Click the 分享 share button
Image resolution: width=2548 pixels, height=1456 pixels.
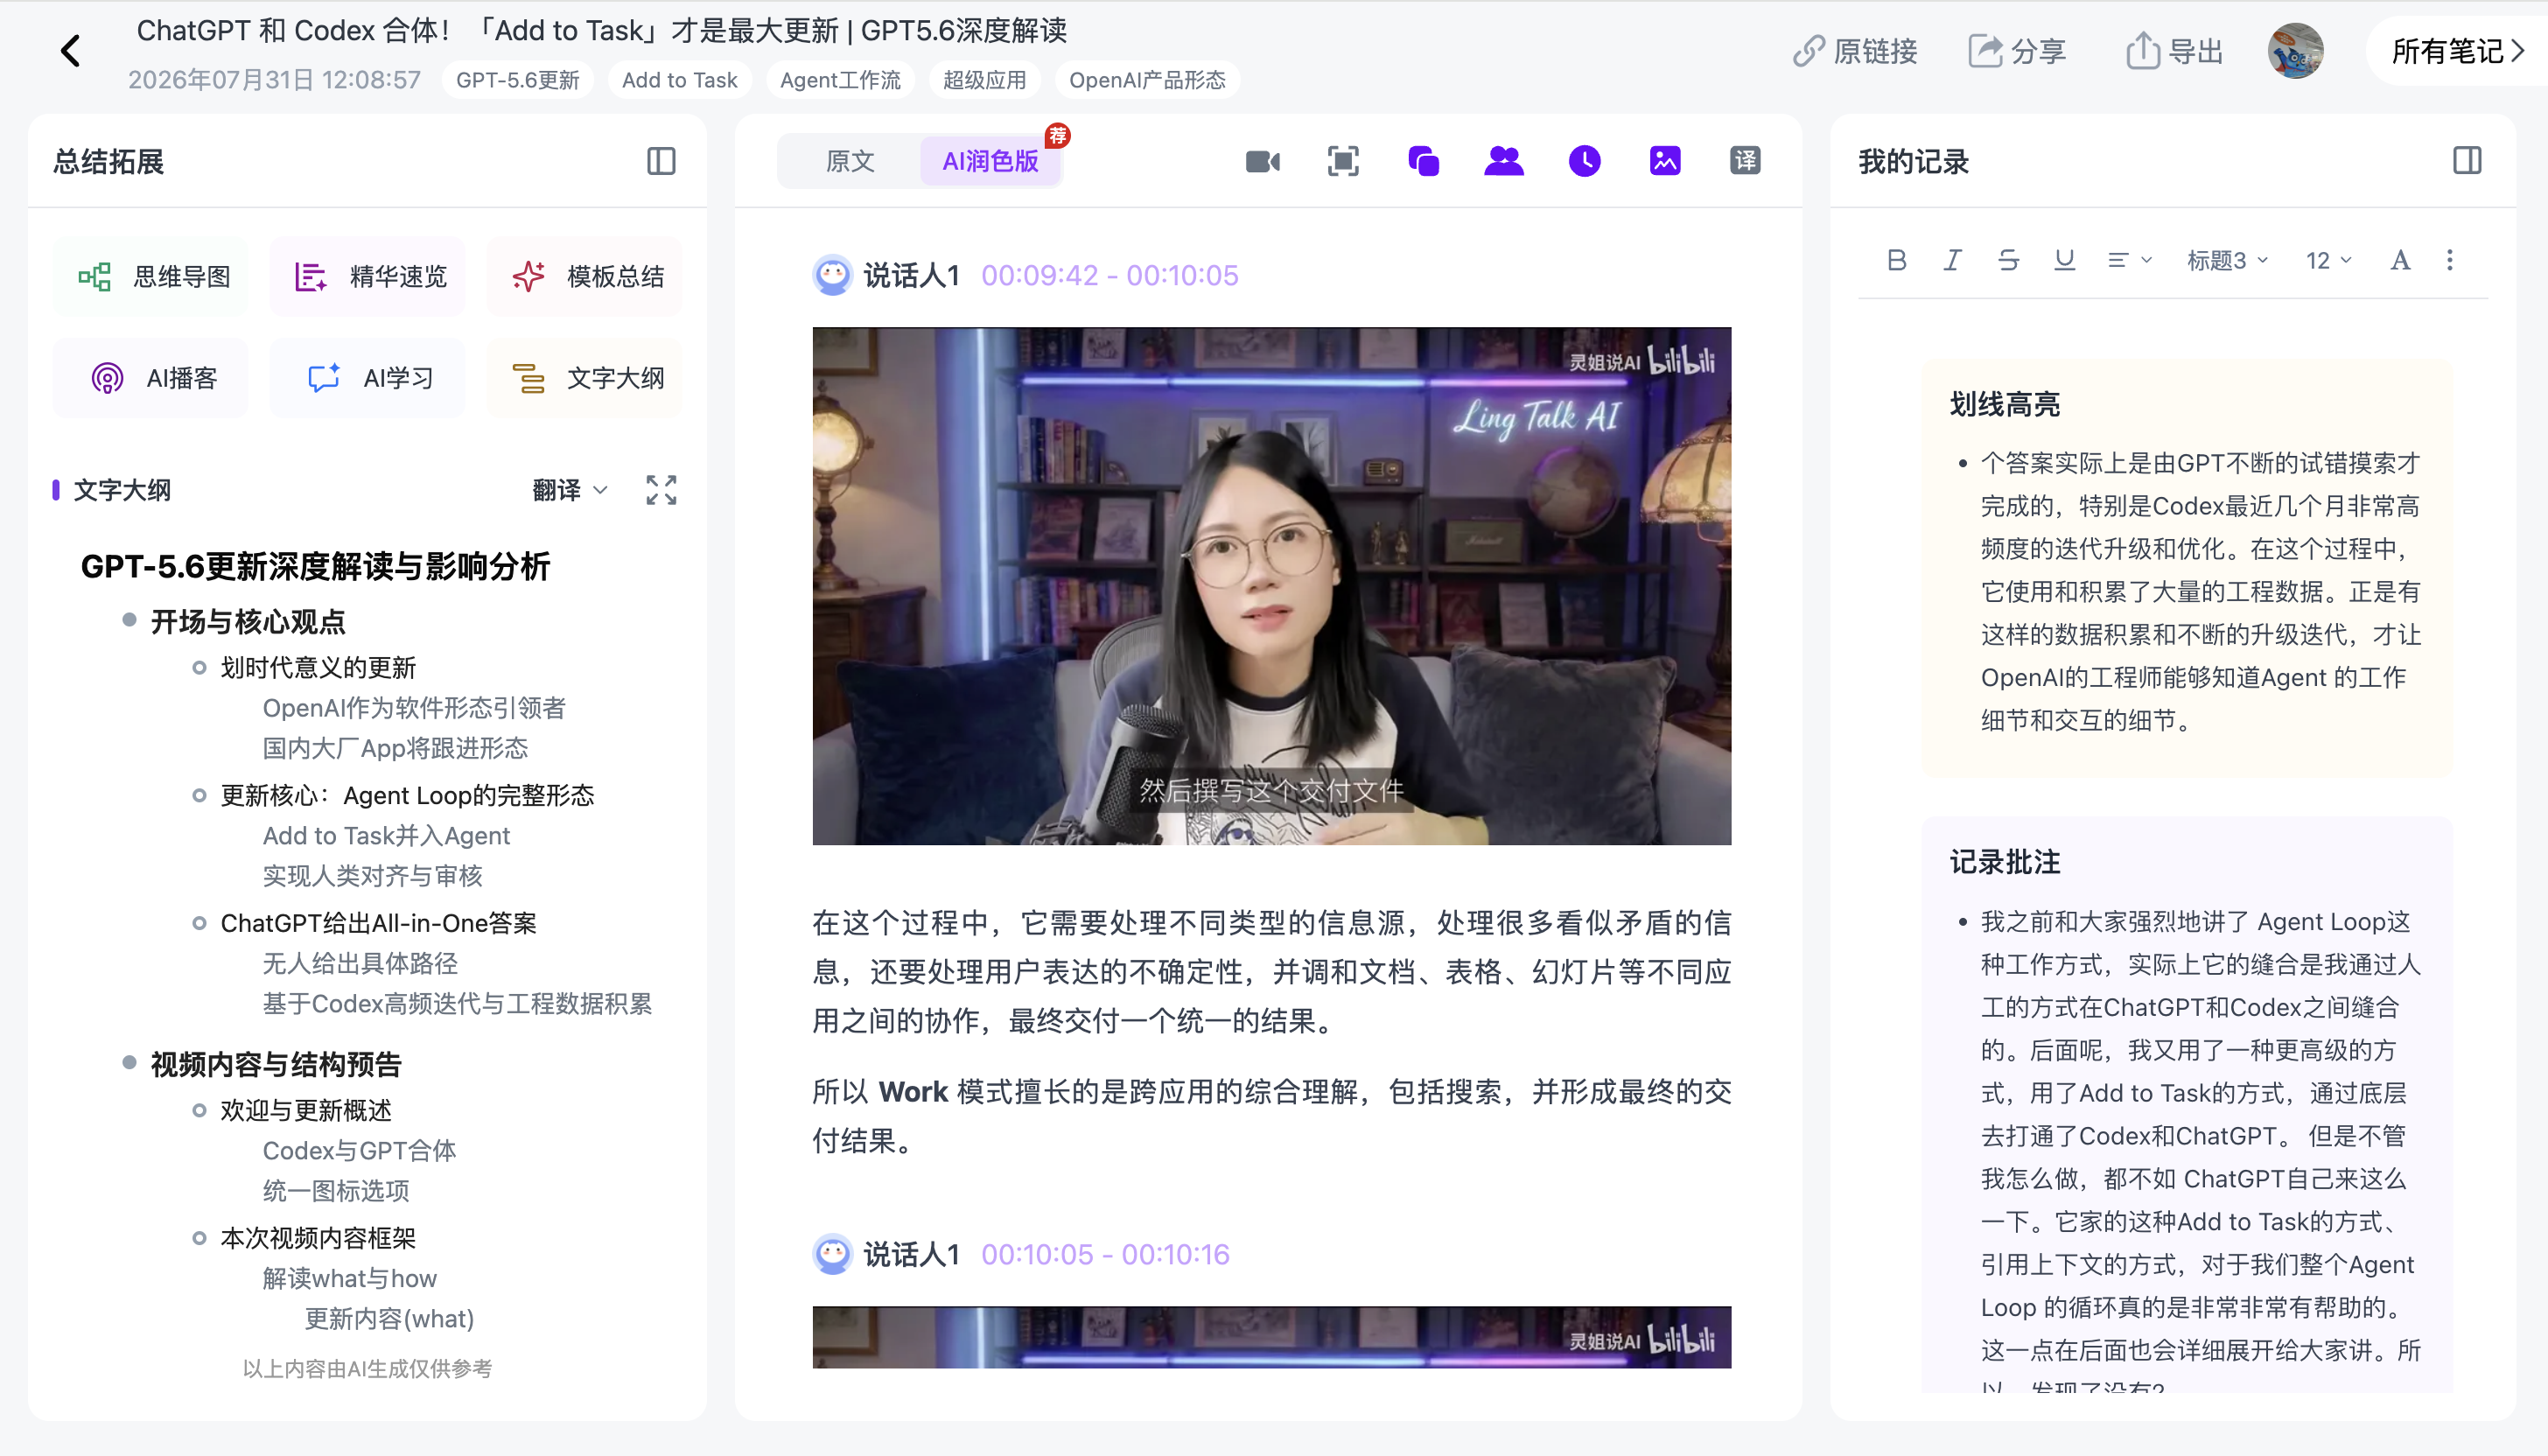[2017, 51]
